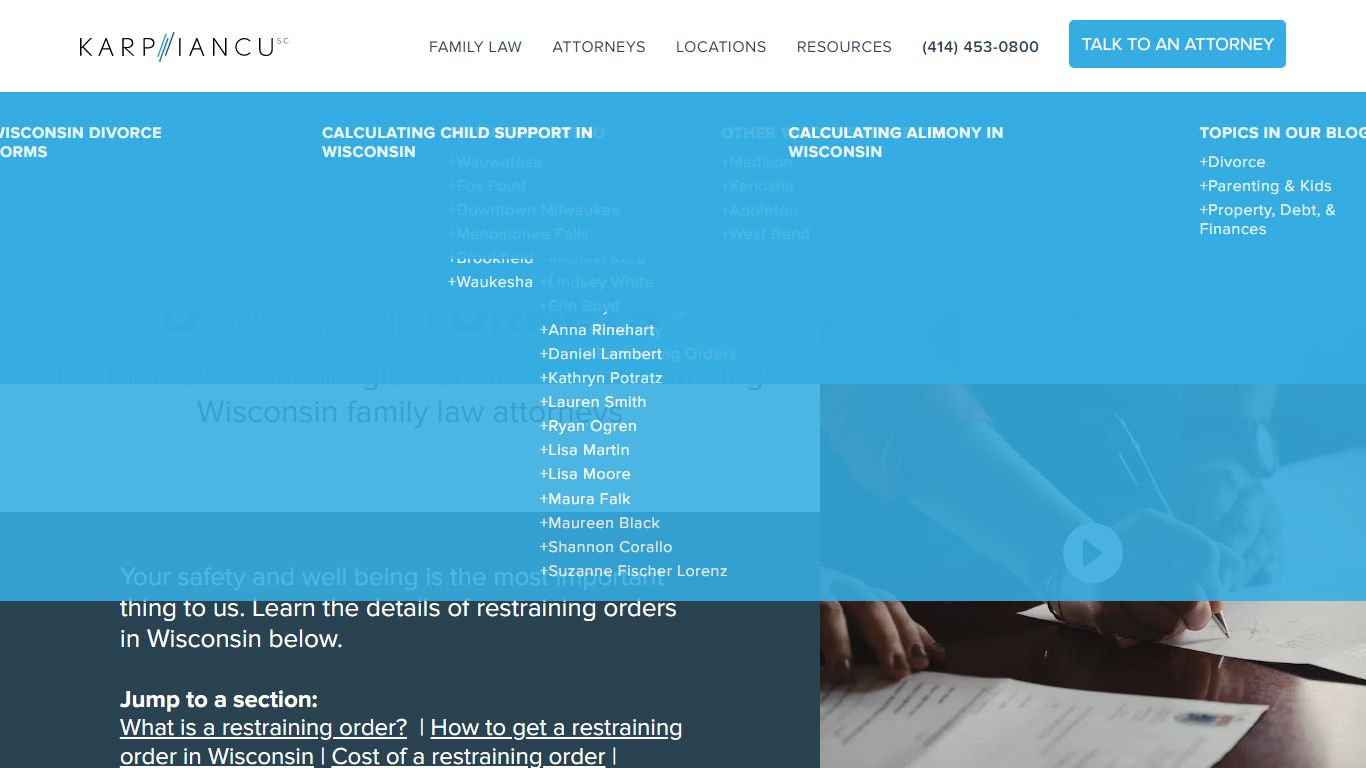Image resolution: width=1366 pixels, height=768 pixels.
Task: Jump to Cost of a restraining order
Action: (468, 756)
